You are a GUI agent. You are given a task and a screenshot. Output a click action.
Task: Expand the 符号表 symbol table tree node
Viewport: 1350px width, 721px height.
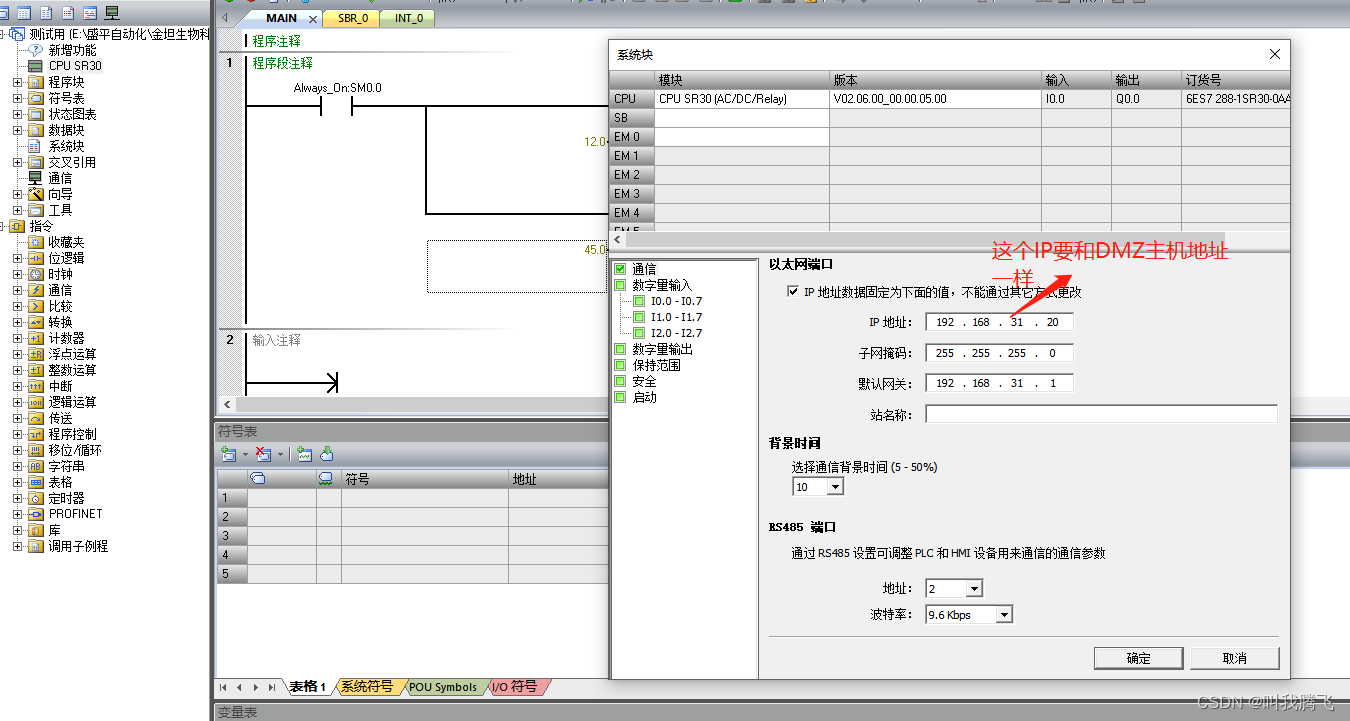pos(17,98)
